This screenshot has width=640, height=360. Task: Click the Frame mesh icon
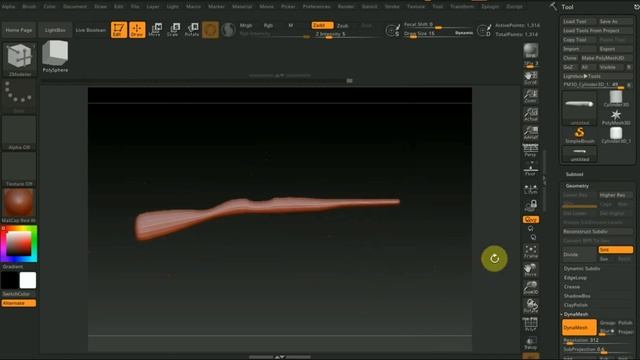click(x=531, y=251)
